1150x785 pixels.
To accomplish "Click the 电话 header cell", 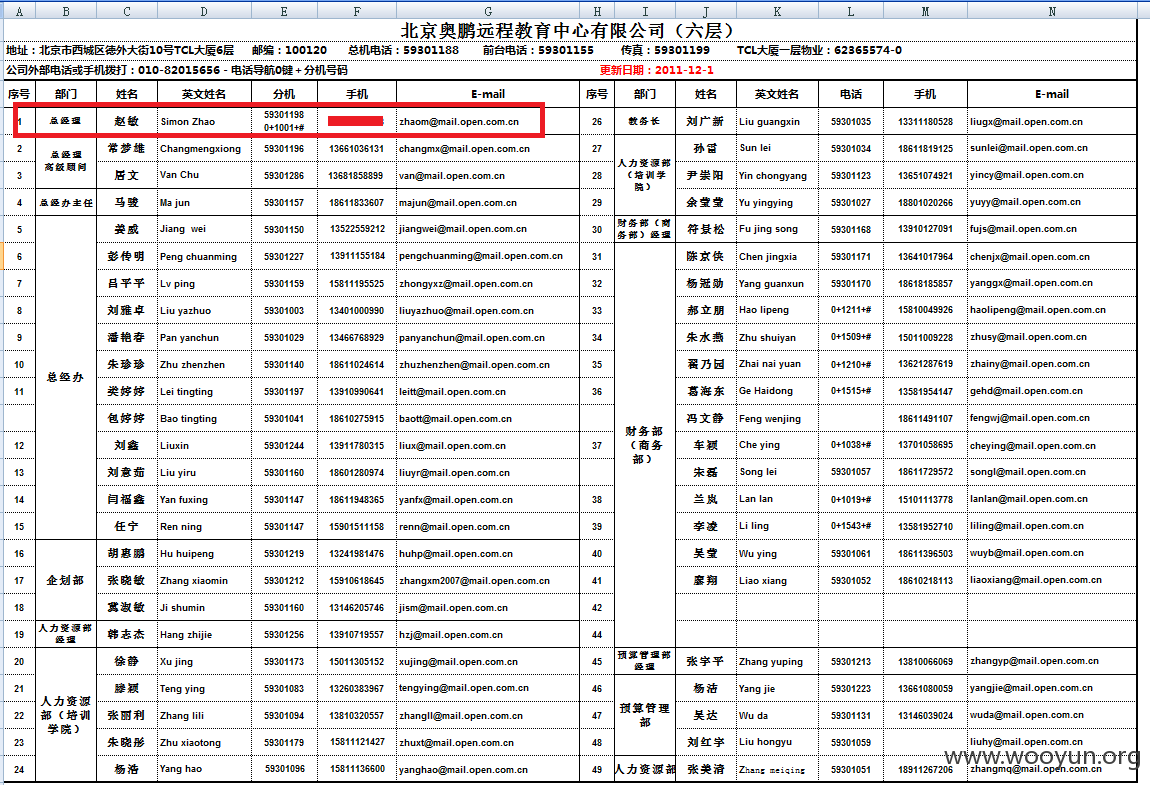I will 851,94.
